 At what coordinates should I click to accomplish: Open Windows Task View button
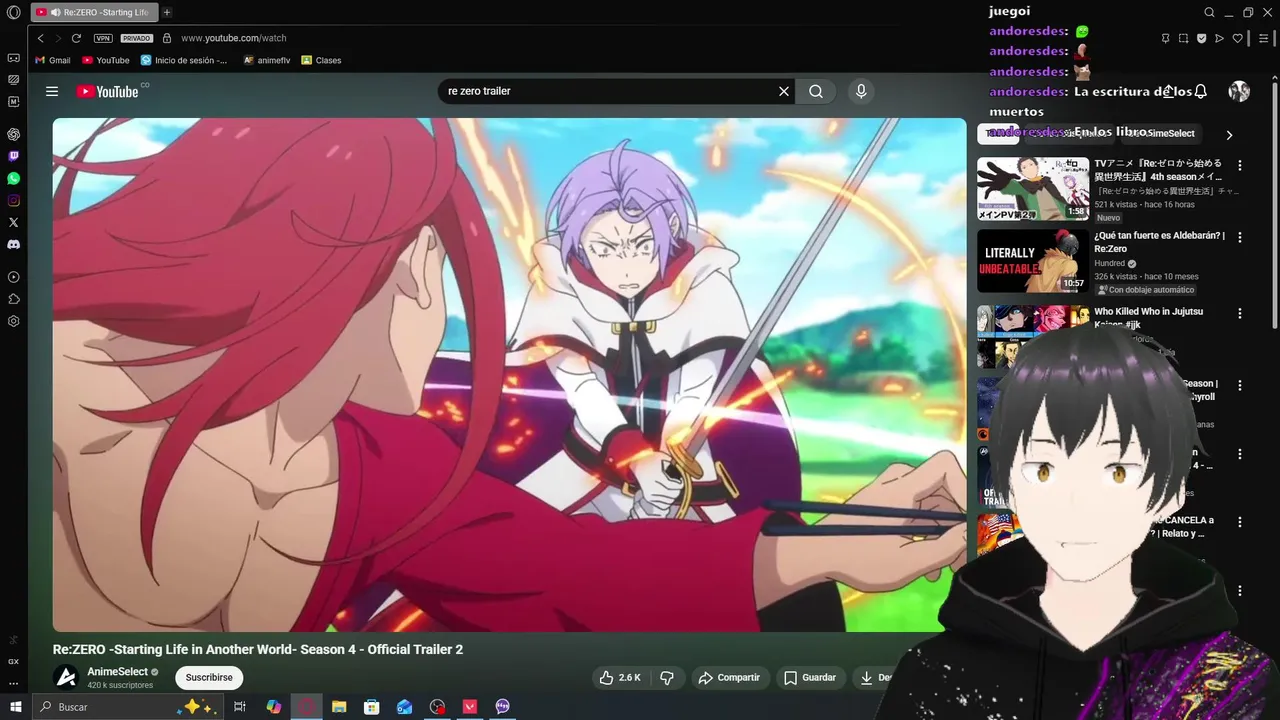point(240,707)
